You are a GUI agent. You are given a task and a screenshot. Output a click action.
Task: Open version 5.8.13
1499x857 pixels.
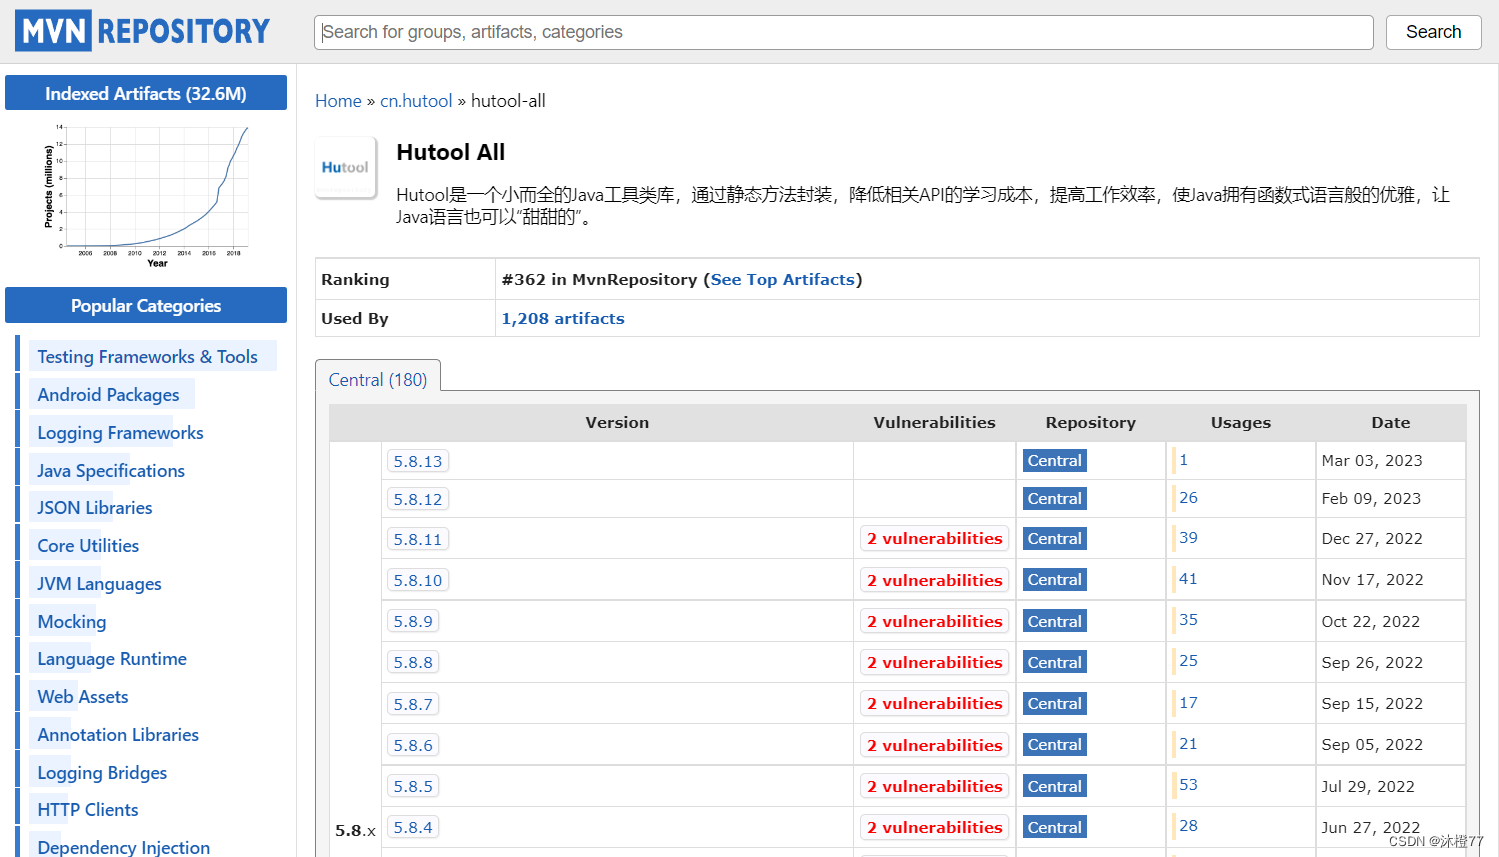point(418,461)
